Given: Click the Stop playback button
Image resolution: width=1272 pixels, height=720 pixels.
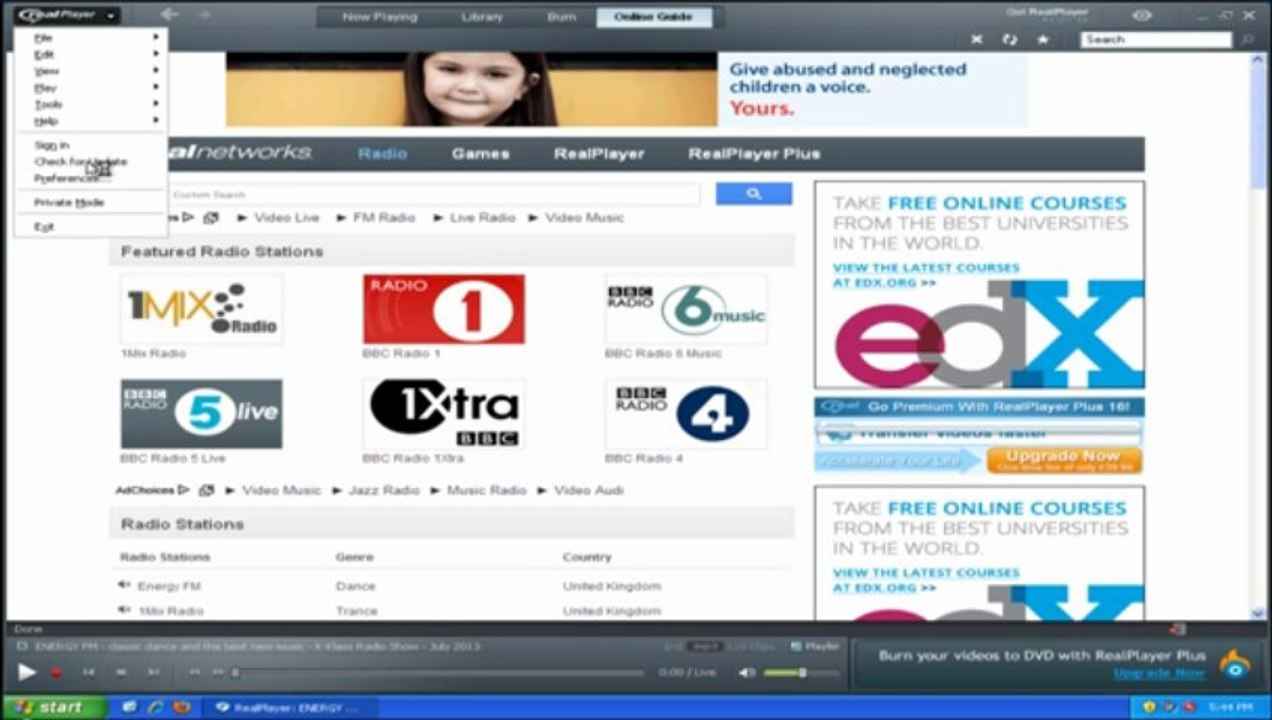Looking at the screenshot, I should tap(121, 673).
